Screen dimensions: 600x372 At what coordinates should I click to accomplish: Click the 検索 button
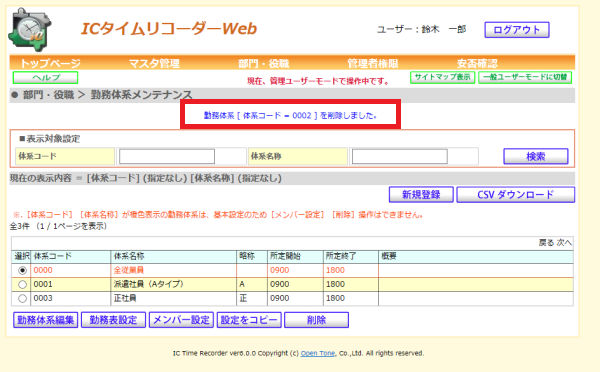pyautogui.click(x=536, y=157)
